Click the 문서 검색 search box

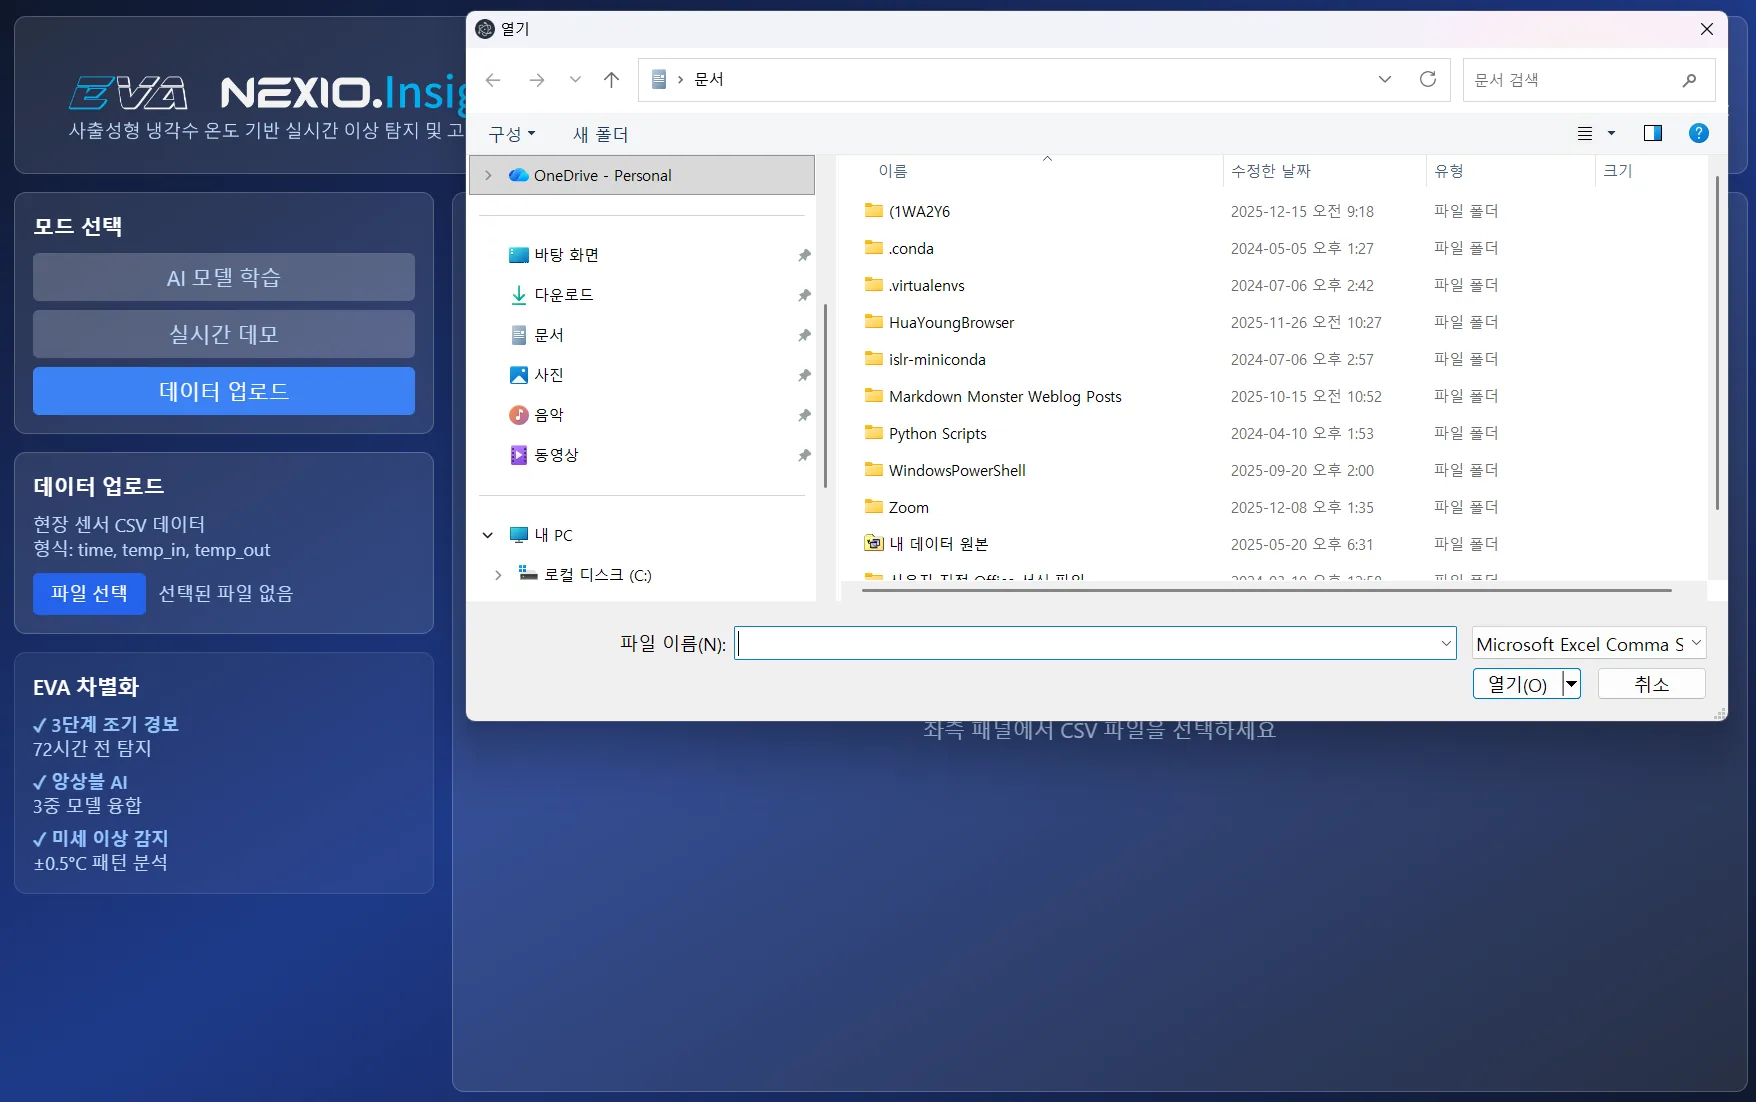(x=1588, y=80)
